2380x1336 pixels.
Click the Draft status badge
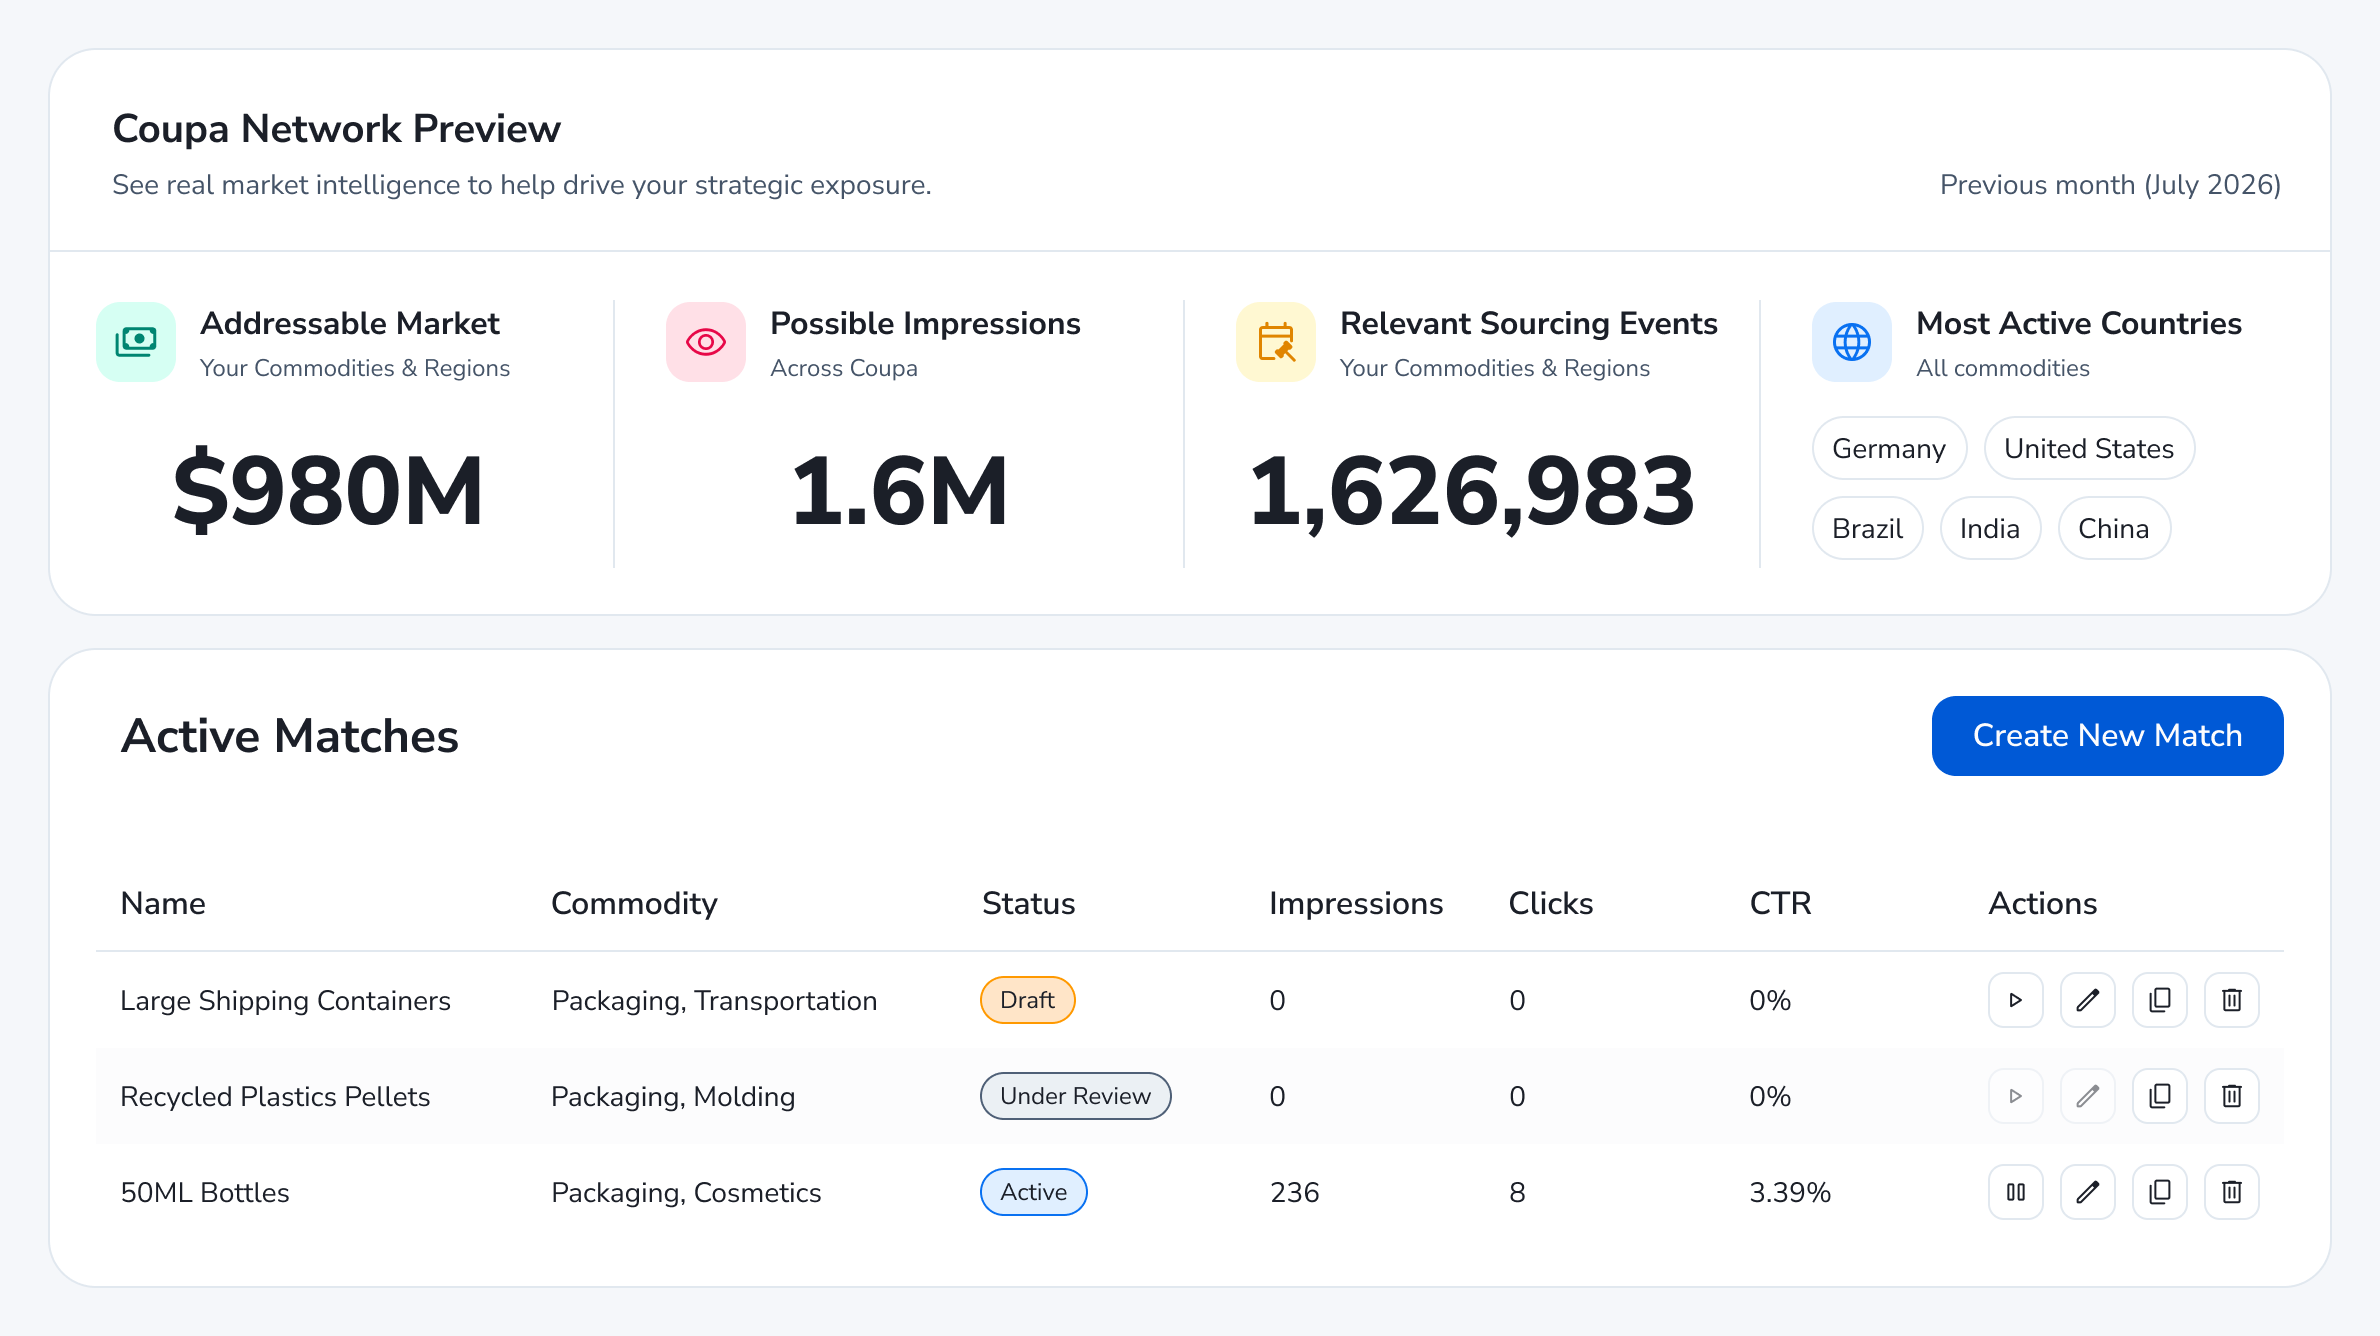tap(1027, 1000)
